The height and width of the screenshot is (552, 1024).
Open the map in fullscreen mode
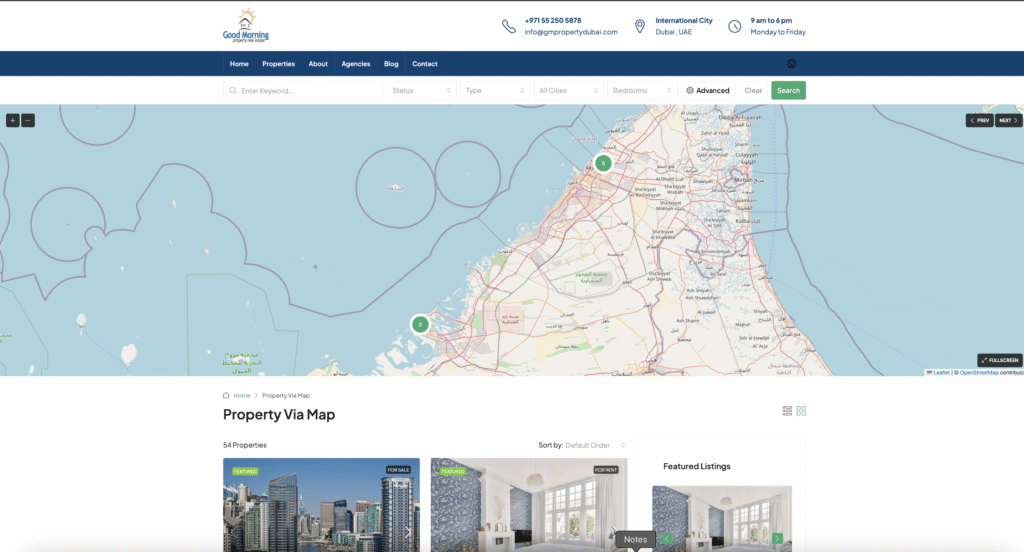pos(999,360)
